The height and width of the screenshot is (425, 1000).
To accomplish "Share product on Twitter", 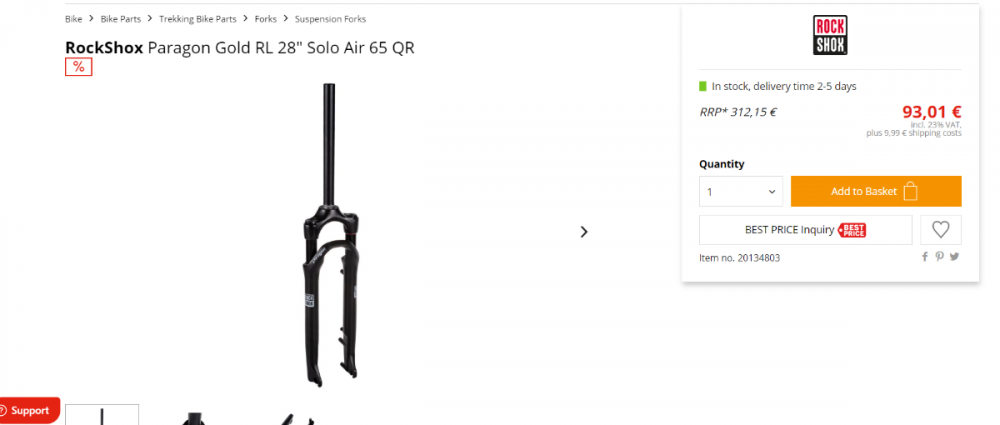I will pos(955,257).
